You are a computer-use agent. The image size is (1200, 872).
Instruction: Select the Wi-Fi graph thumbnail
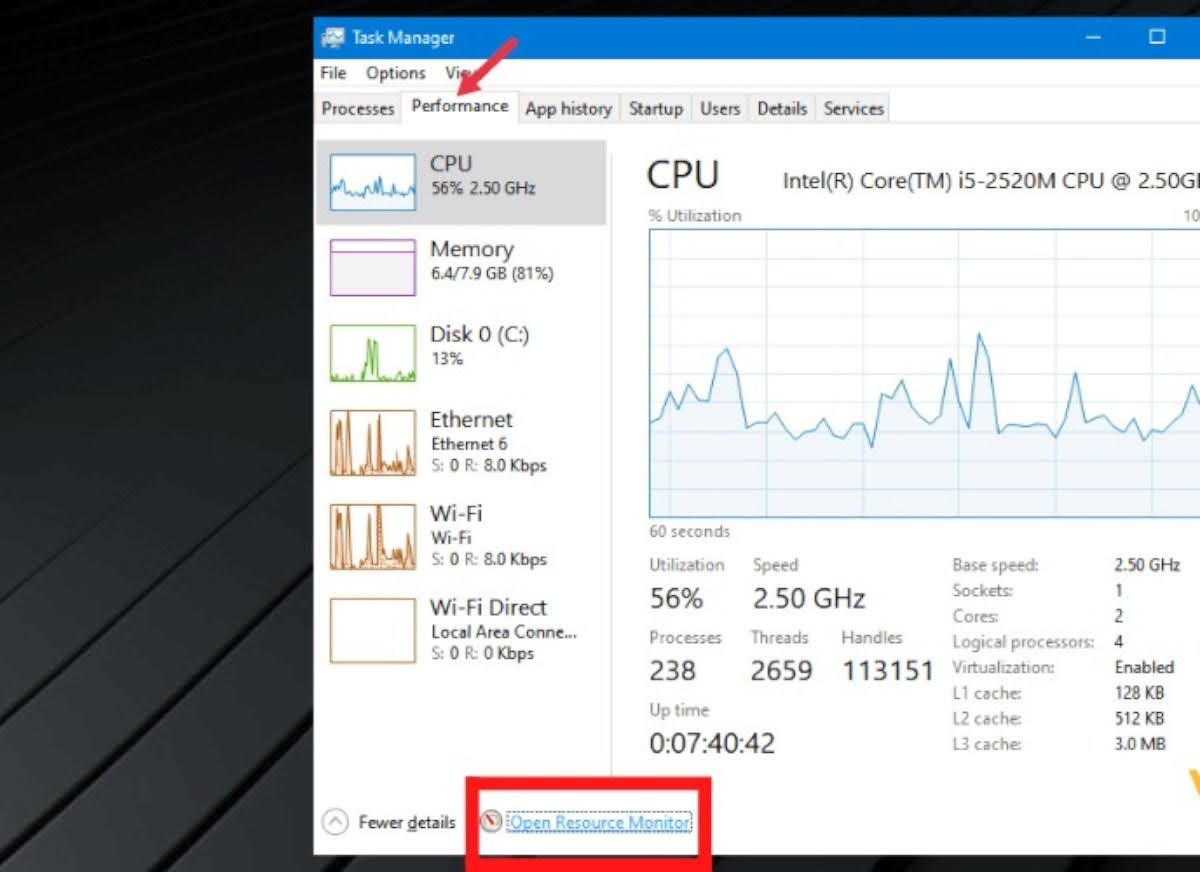tap(373, 537)
